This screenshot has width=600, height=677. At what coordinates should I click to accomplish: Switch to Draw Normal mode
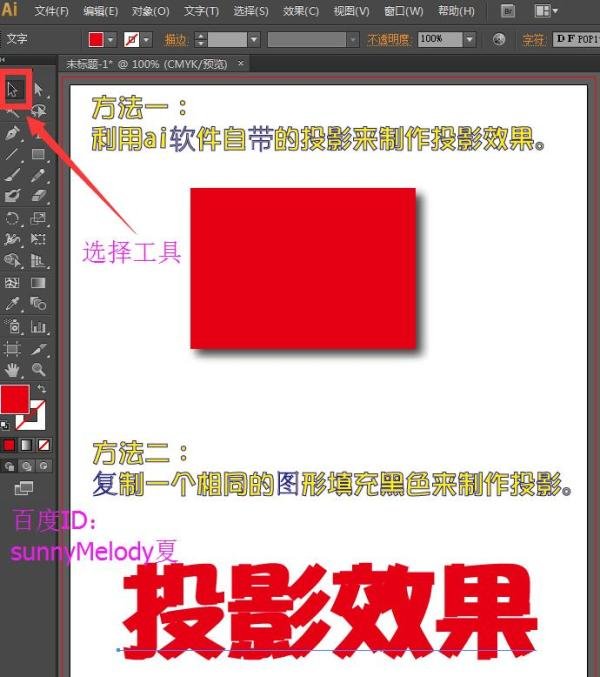(9, 466)
